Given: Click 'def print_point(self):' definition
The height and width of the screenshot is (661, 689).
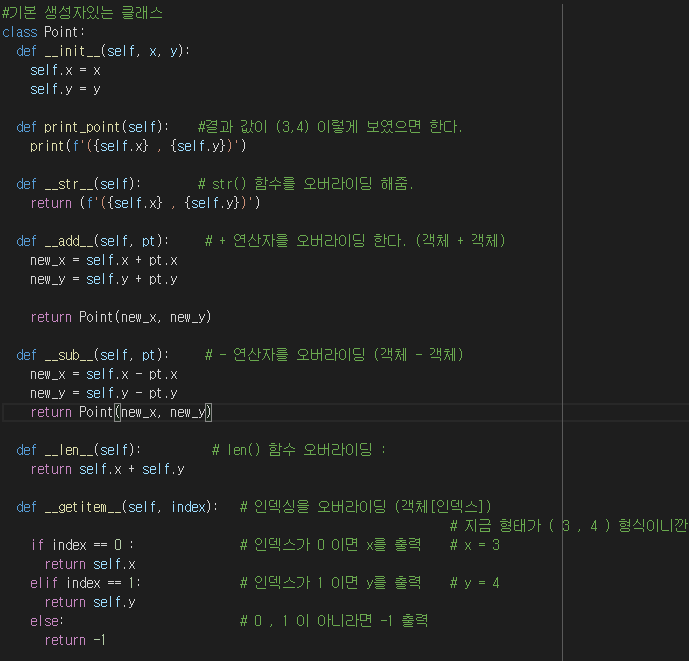Looking at the screenshot, I should [x=93, y=127].
